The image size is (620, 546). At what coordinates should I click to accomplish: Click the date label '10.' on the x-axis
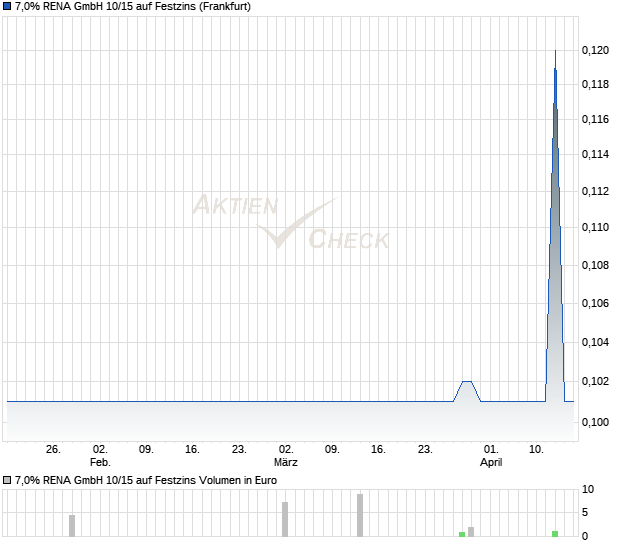(536, 450)
